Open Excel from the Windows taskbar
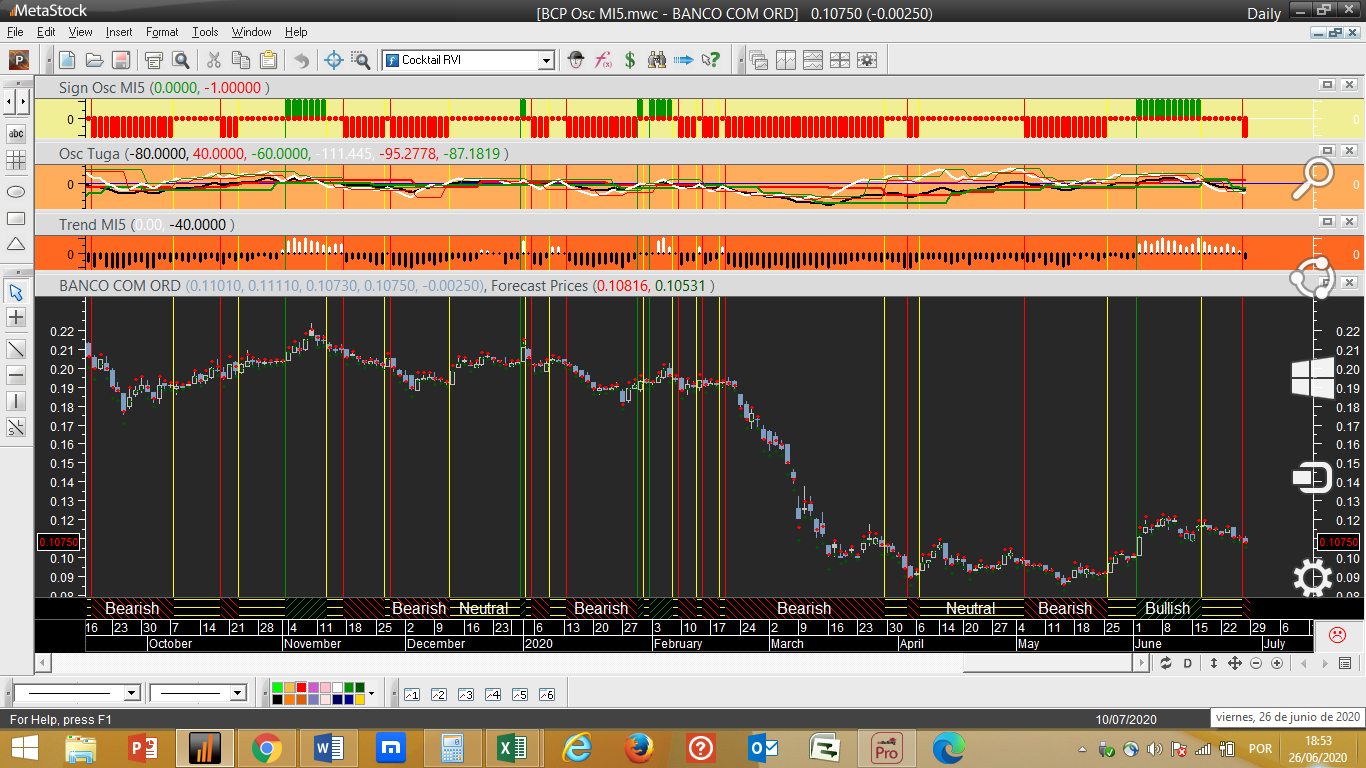Viewport: 1366px width, 768px height. click(x=510, y=748)
